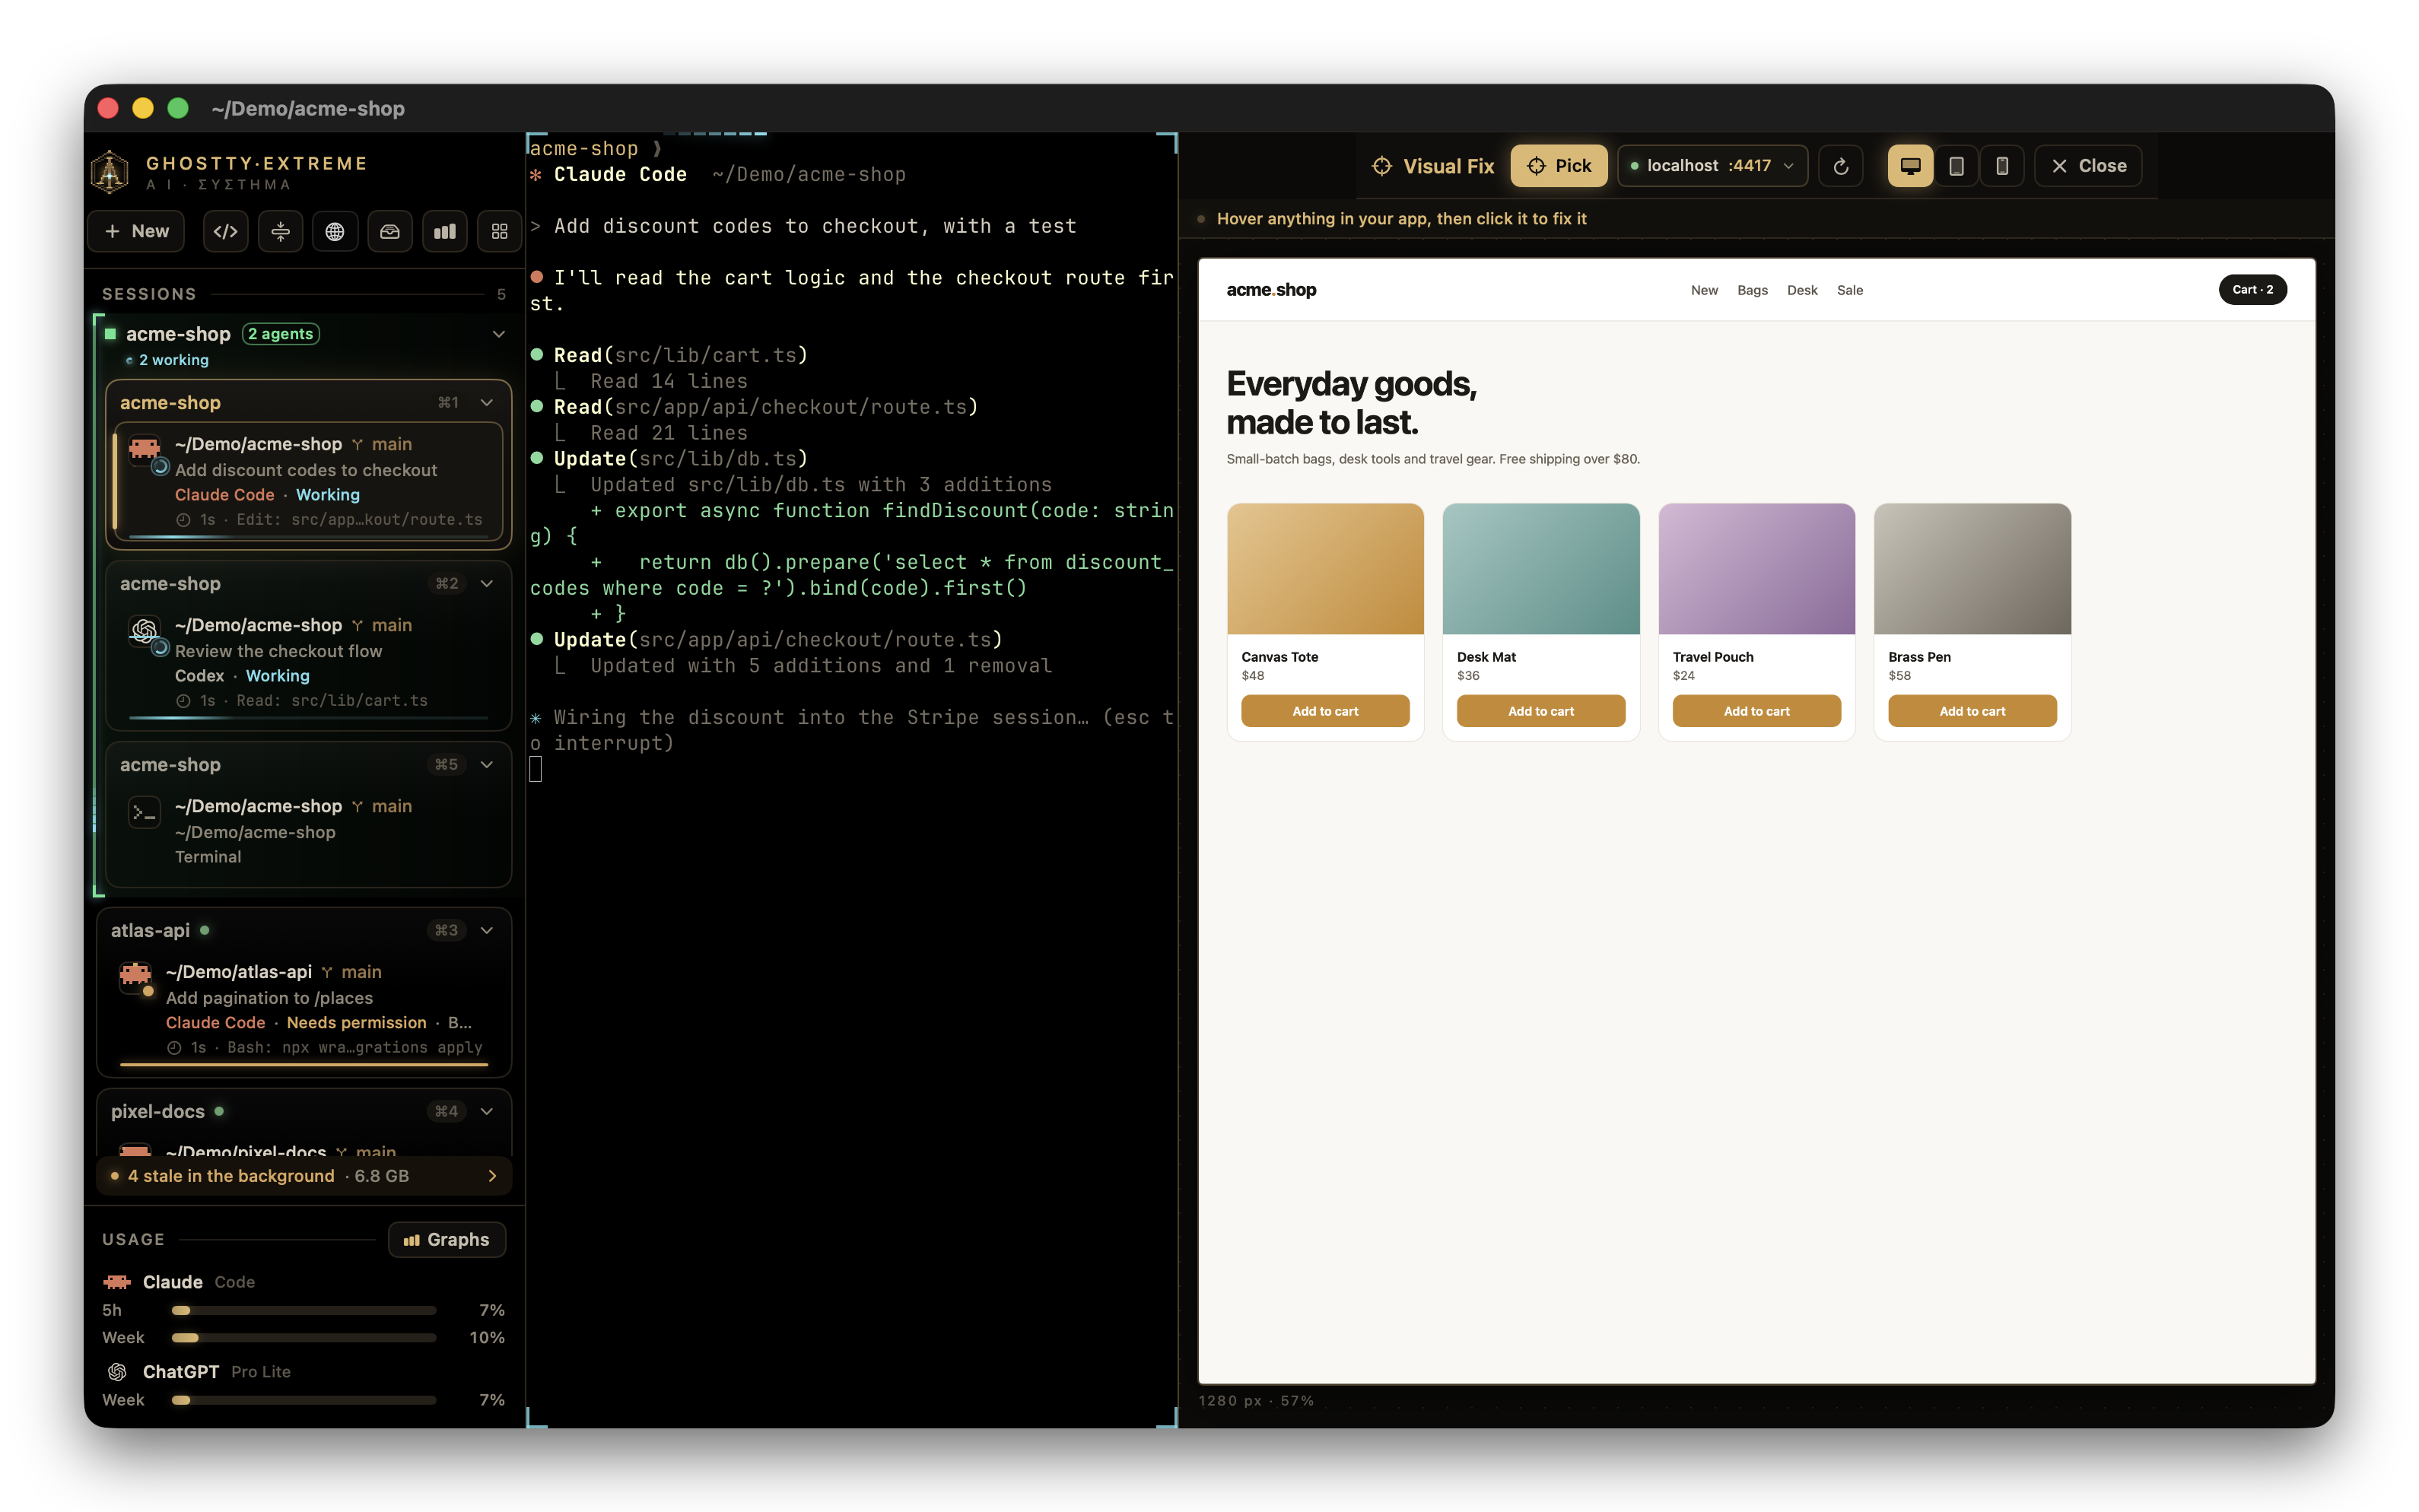Open the localhost :4417 server dropdown
The width and height of the screenshot is (2419, 1512).
coord(1712,166)
